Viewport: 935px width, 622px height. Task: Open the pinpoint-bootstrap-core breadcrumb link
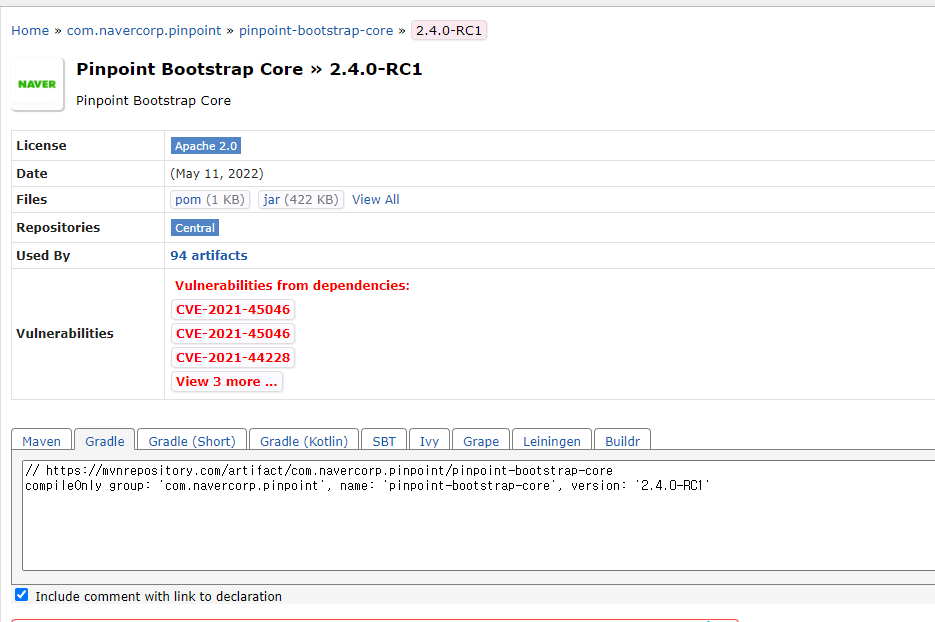coord(316,30)
